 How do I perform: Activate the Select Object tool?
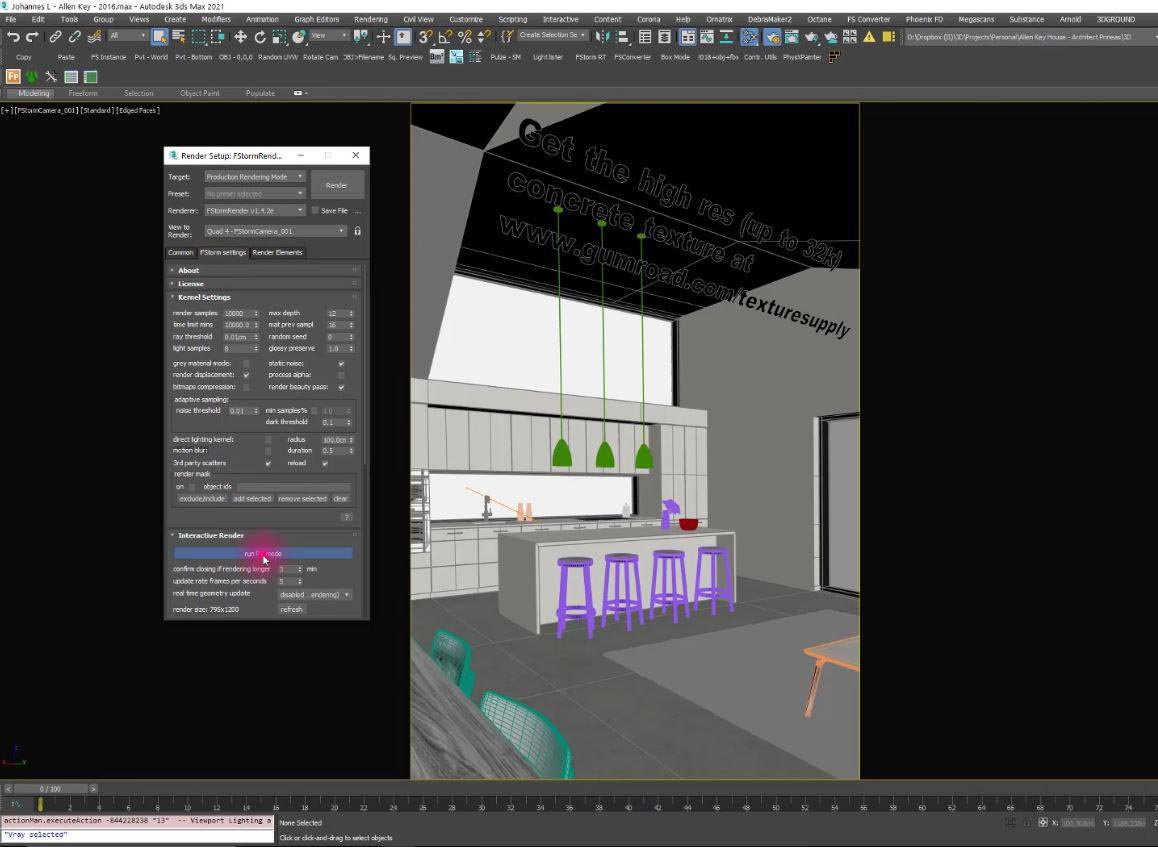[159, 37]
